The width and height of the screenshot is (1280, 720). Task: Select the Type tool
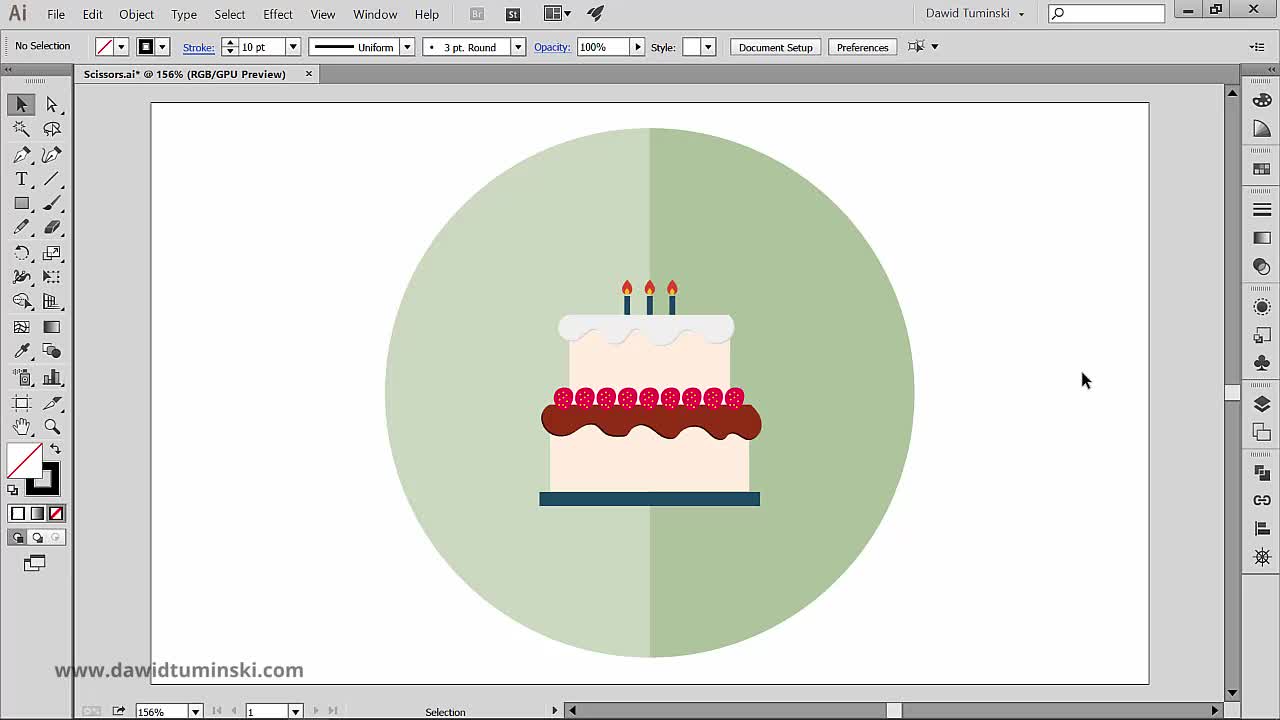coord(21,179)
